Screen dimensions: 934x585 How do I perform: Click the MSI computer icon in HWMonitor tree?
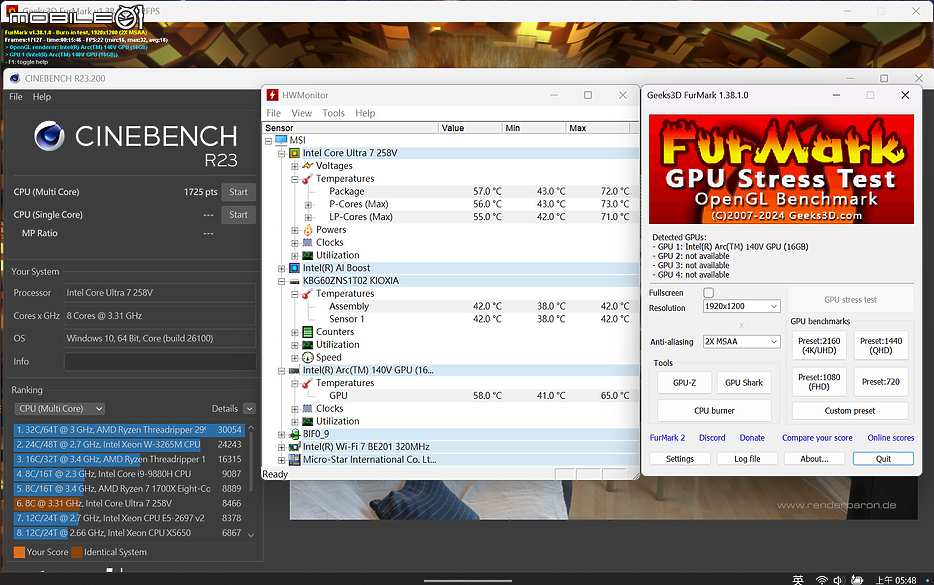tap(281, 140)
